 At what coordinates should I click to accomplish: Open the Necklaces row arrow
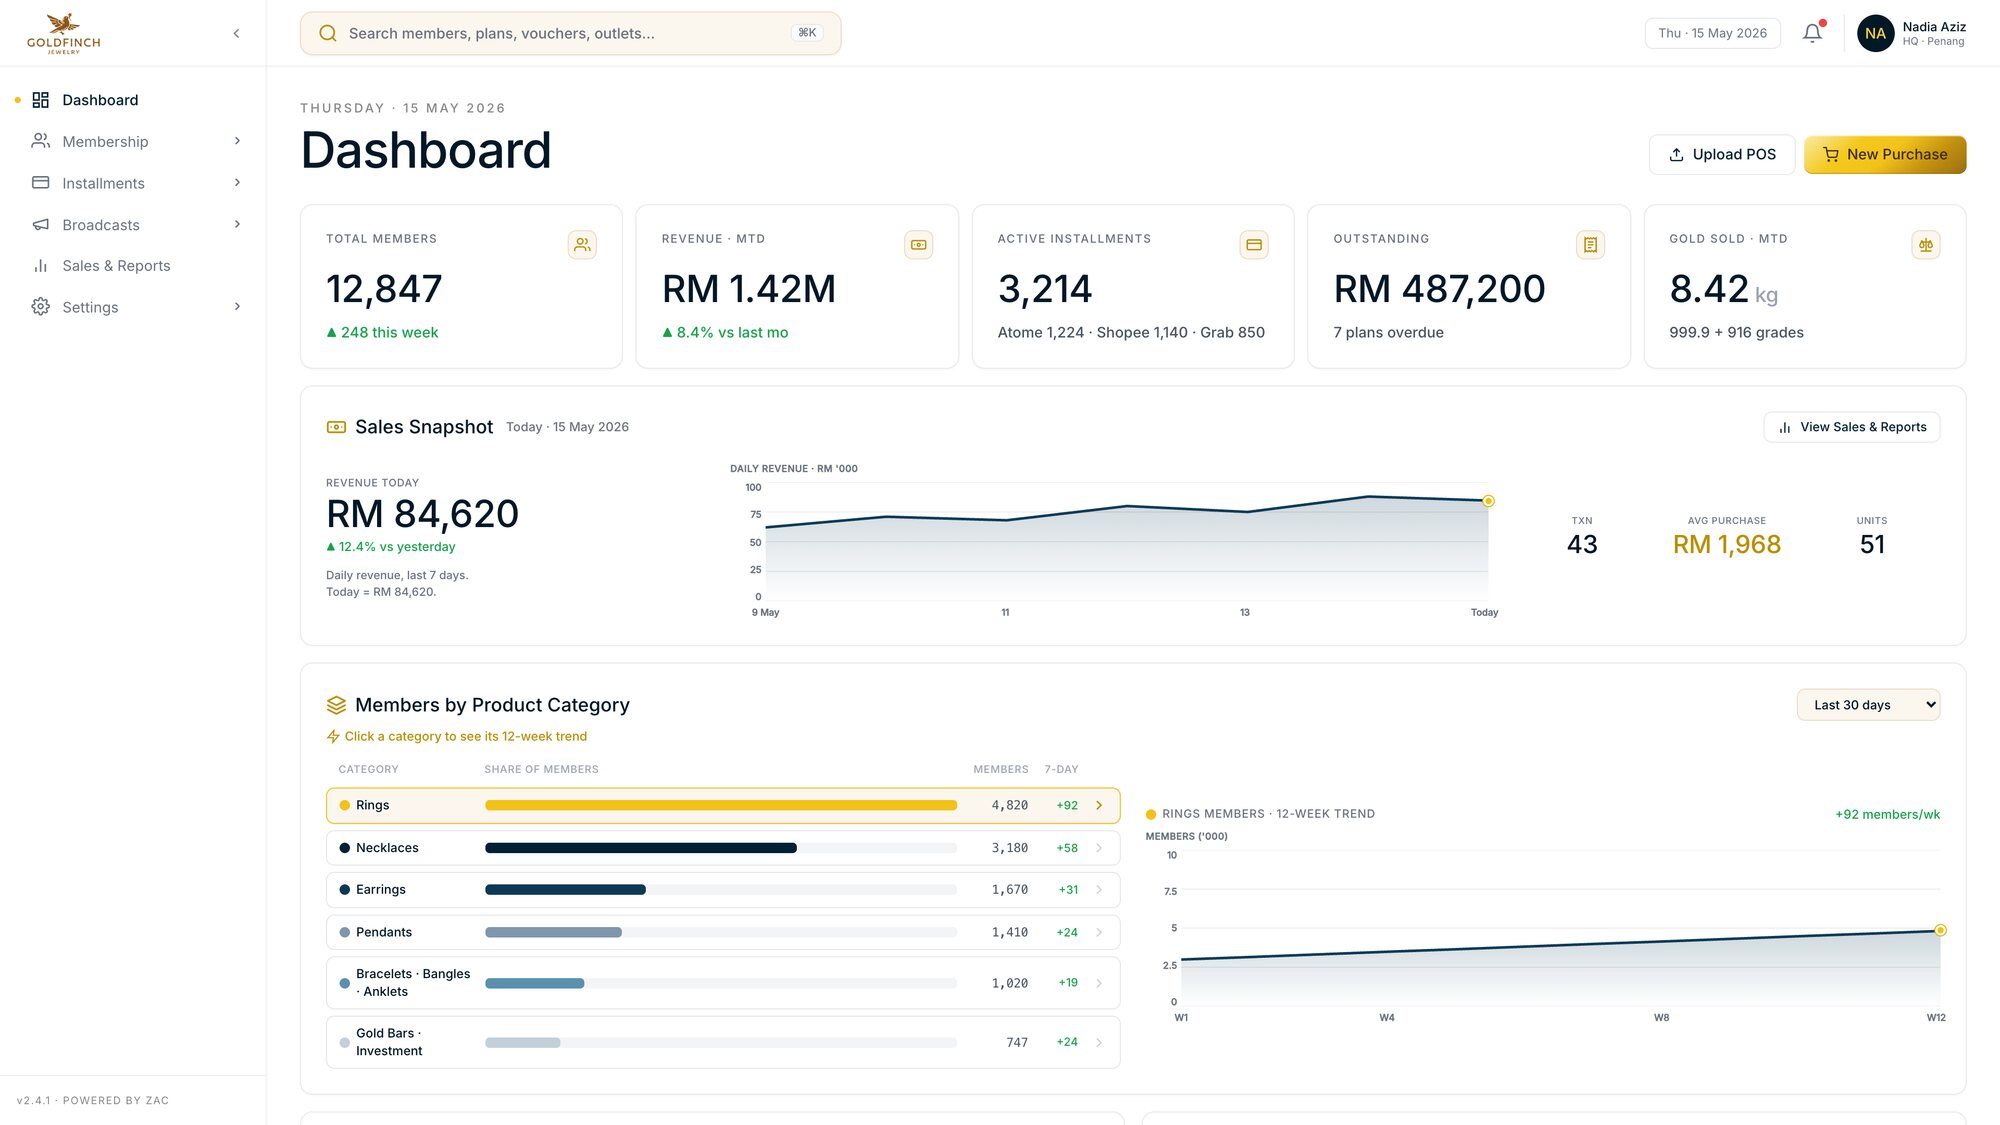1099,848
